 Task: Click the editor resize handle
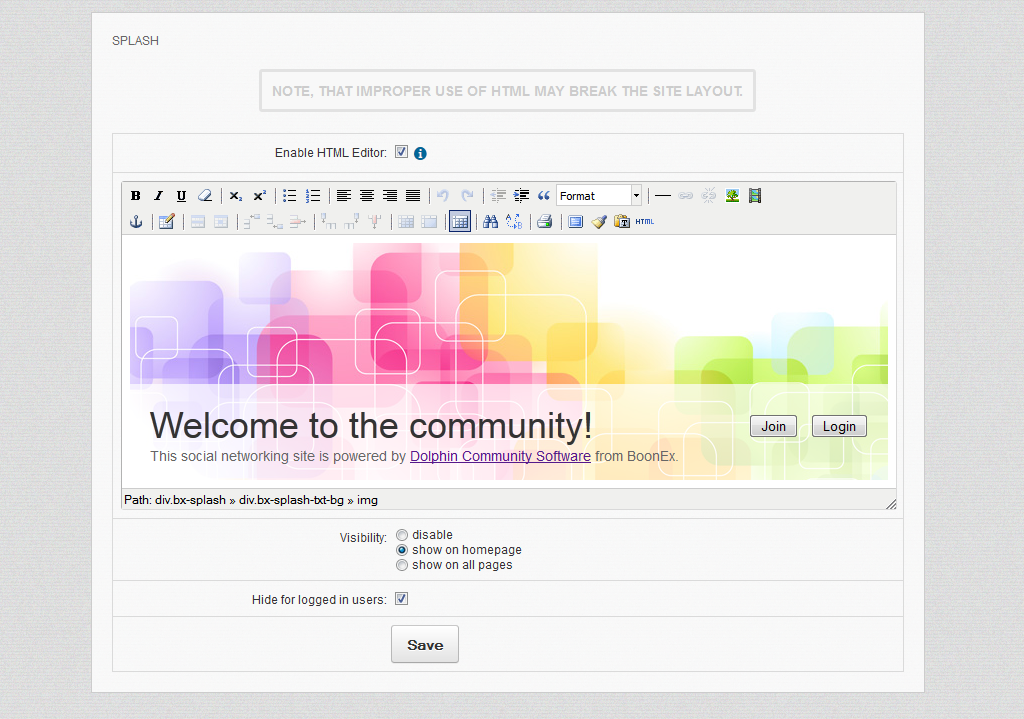(890, 503)
